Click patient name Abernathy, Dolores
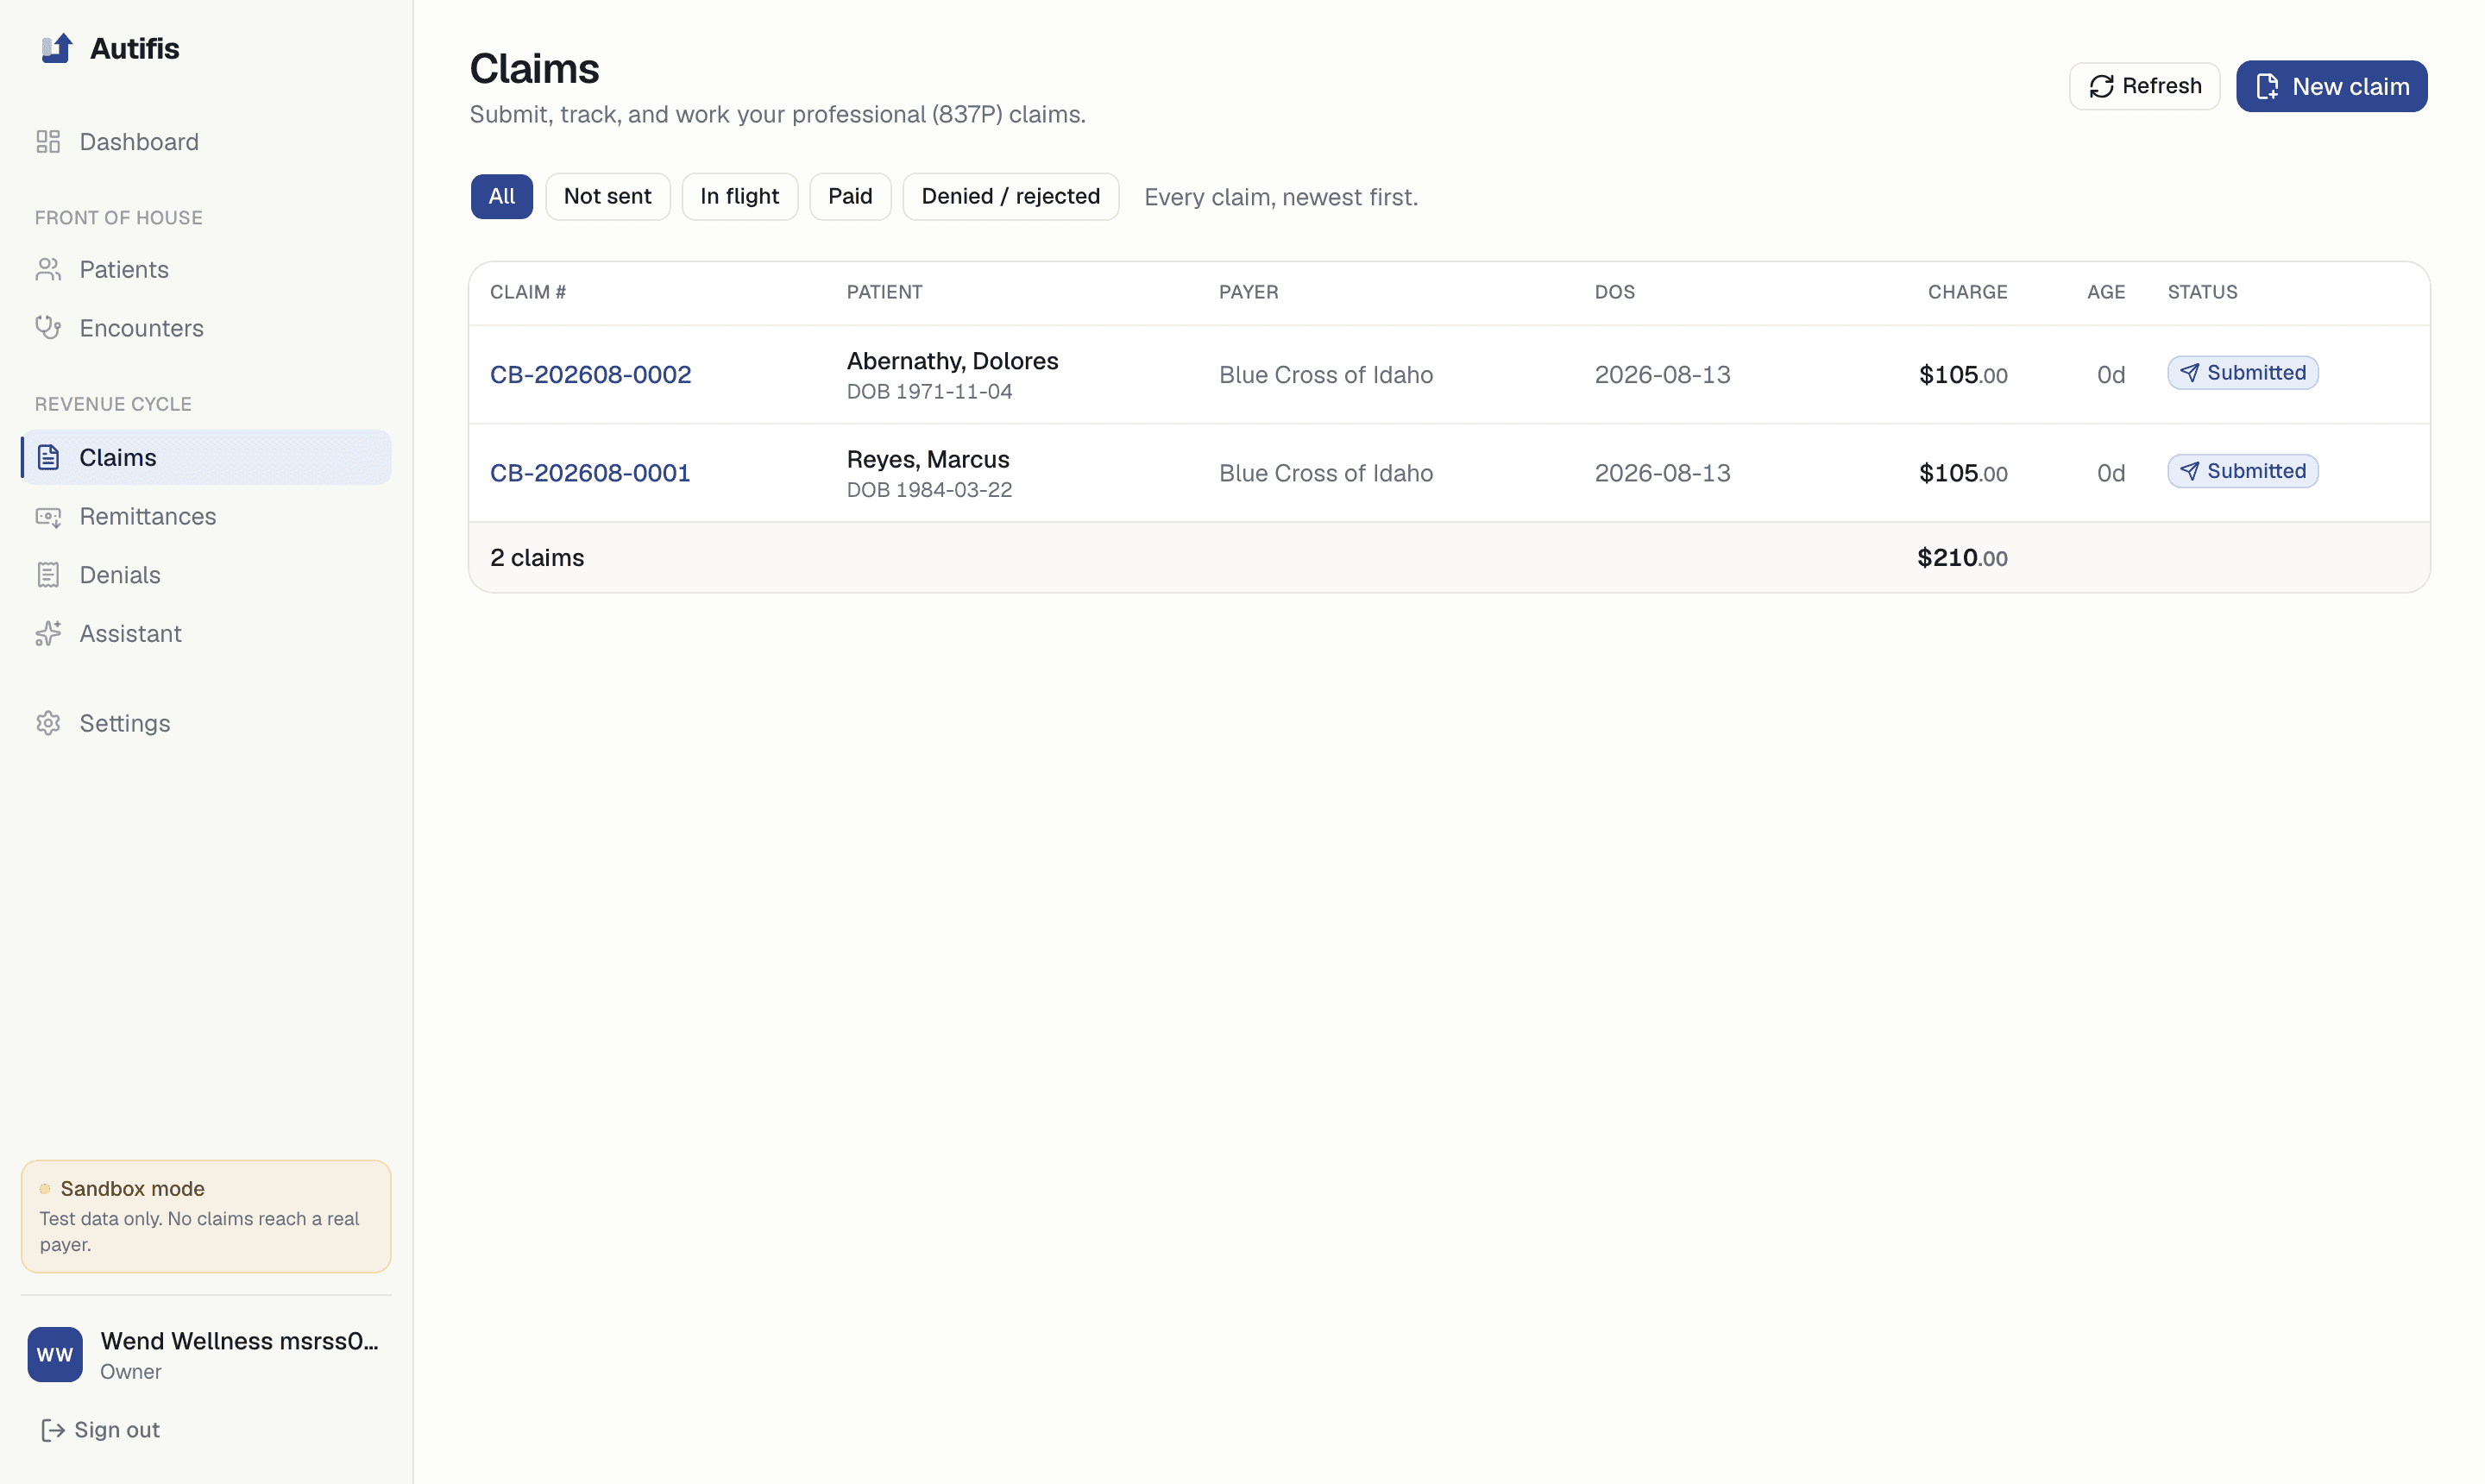The width and height of the screenshot is (2485, 1484). coord(952,361)
